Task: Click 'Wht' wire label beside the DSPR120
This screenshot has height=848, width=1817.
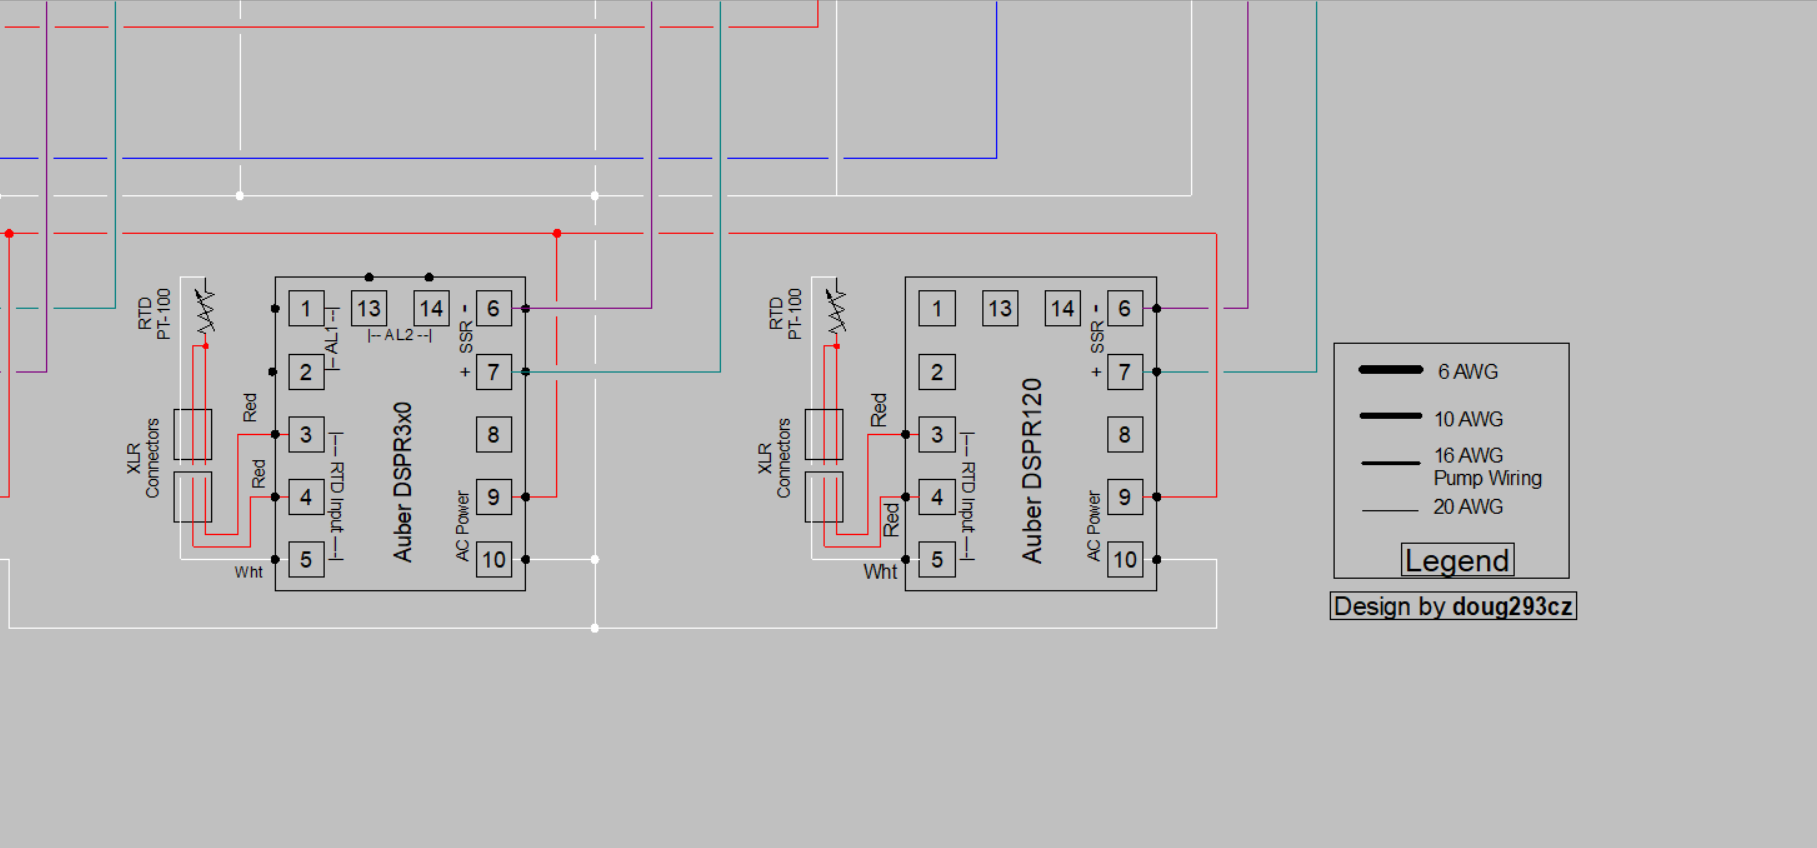Action: [x=880, y=572]
